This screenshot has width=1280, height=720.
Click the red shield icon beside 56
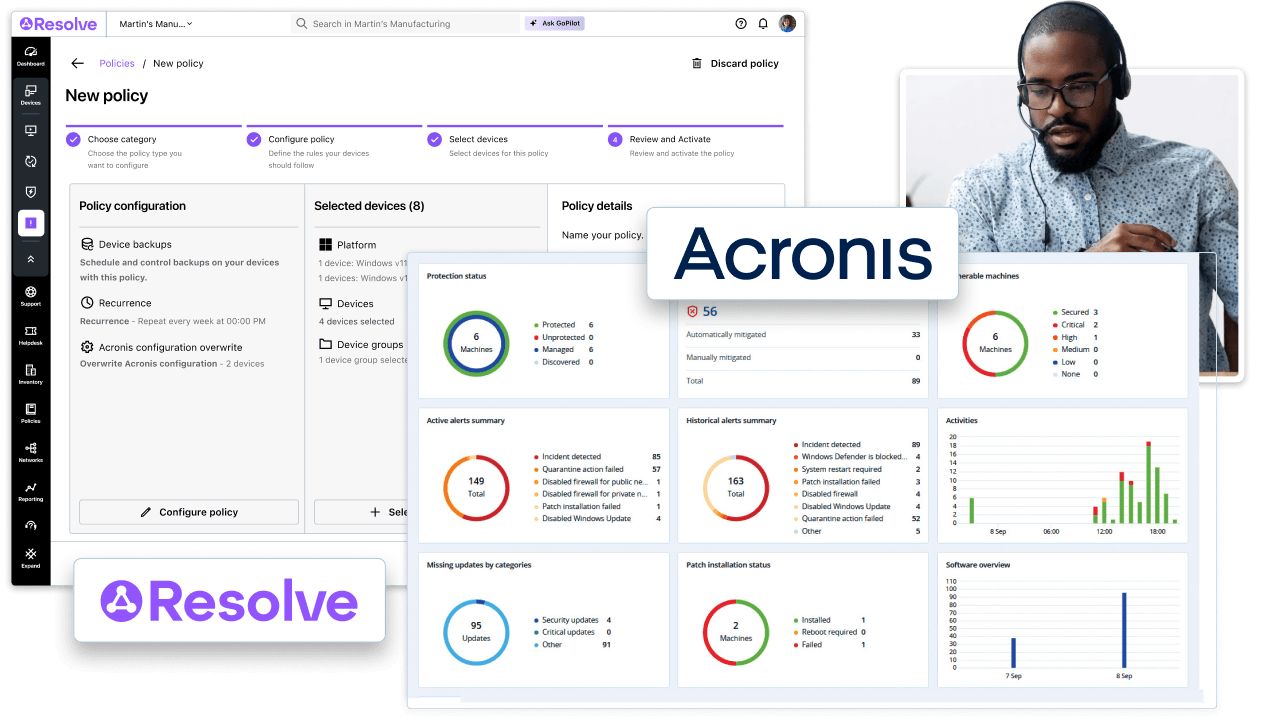tap(692, 312)
